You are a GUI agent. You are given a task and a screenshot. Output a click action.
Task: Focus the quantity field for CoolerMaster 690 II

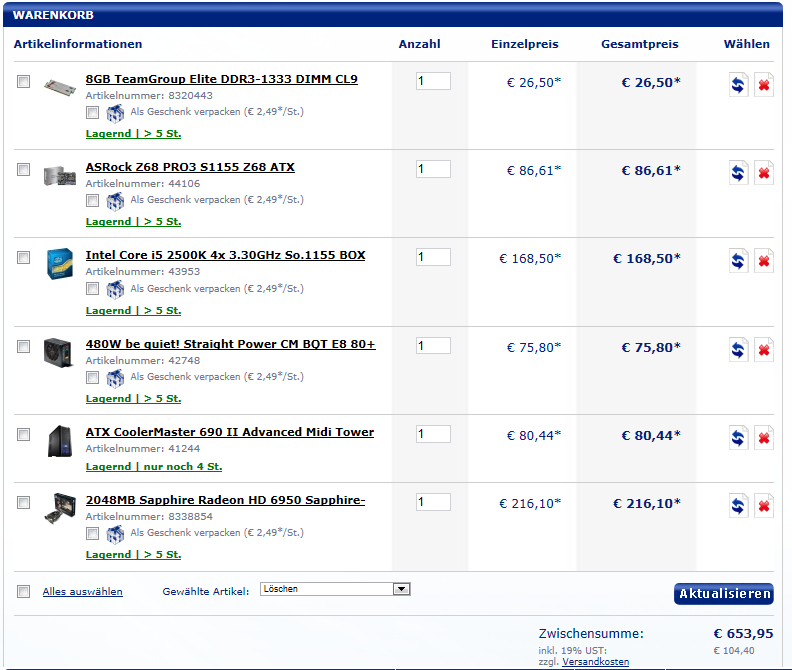[433, 434]
